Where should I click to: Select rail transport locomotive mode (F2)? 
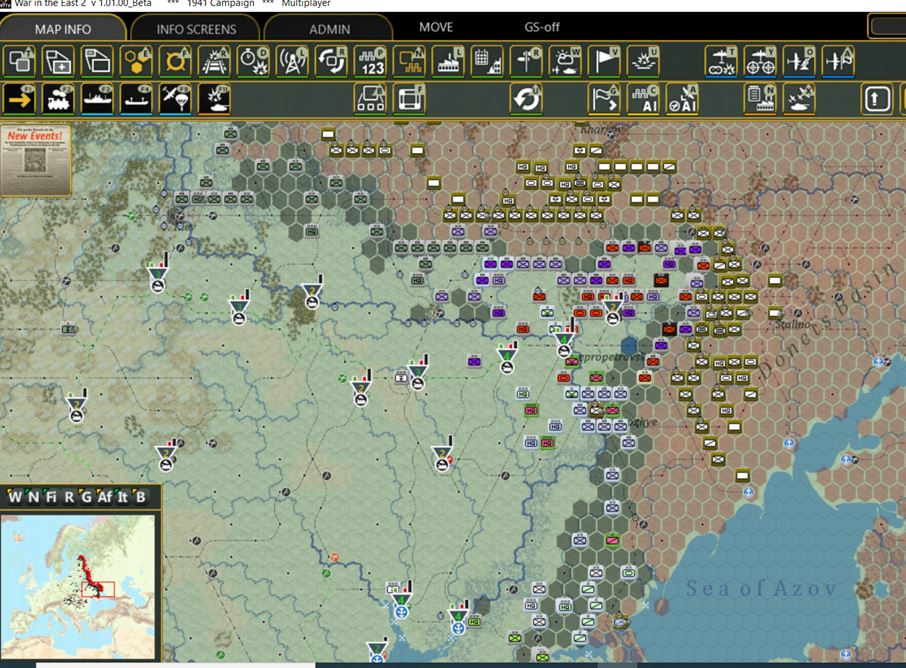[x=58, y=99]
